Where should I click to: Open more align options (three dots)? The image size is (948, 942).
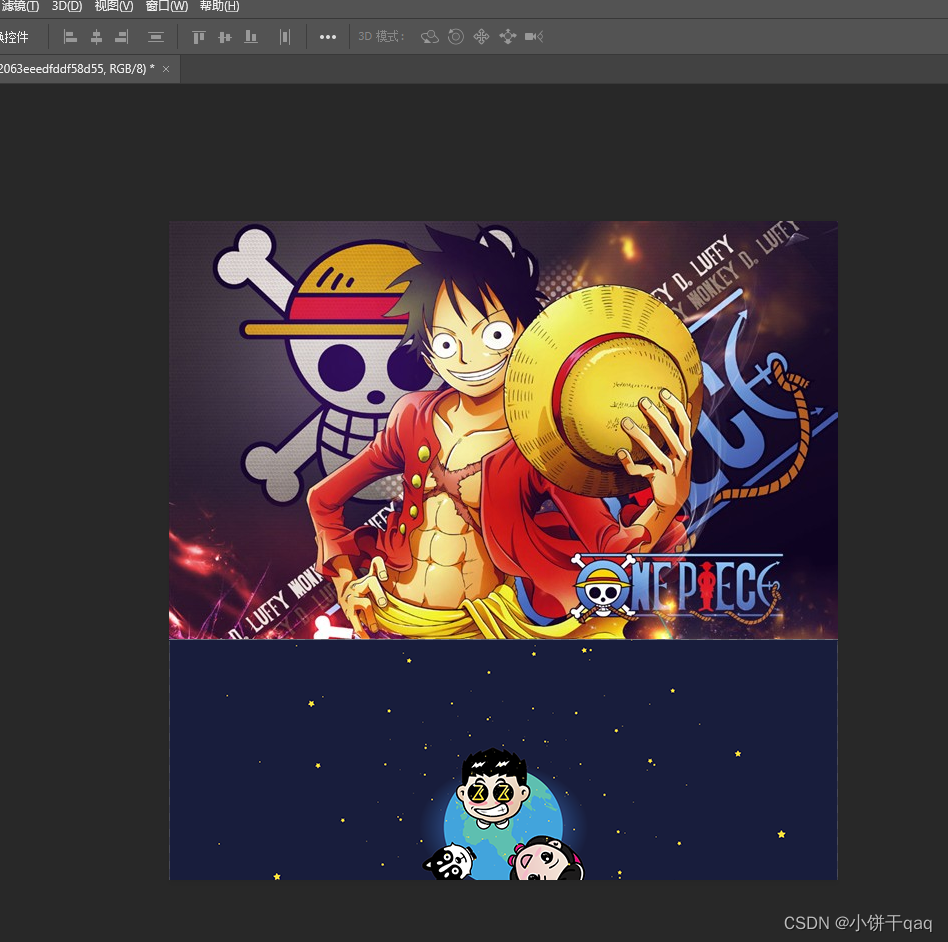(x=328, y=37)
